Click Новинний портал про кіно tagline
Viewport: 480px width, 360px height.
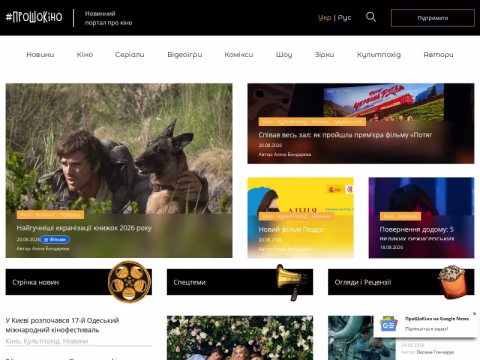tap(108, 18)
